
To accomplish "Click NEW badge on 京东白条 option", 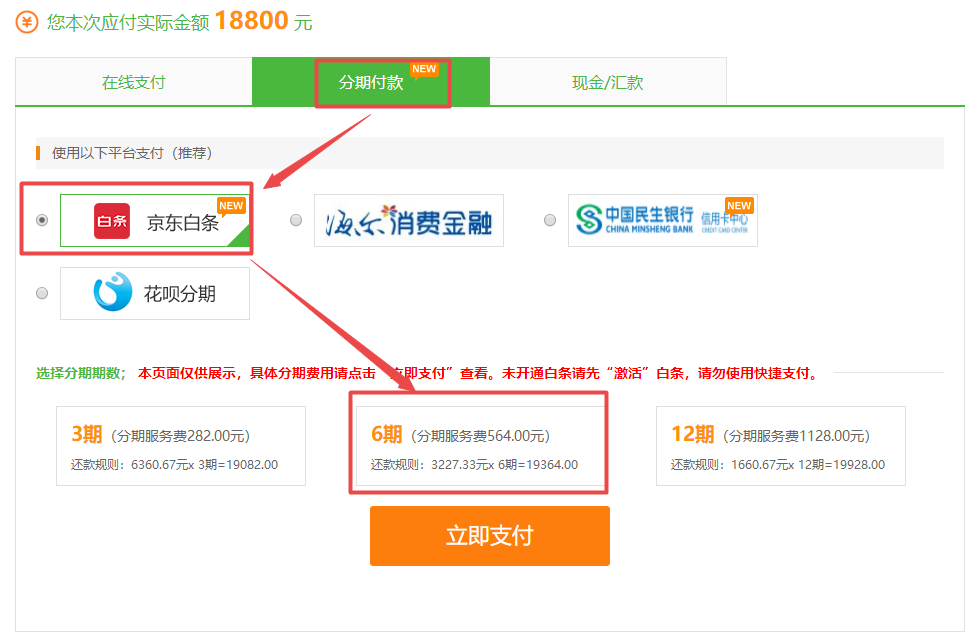I will tap(231, 206).
